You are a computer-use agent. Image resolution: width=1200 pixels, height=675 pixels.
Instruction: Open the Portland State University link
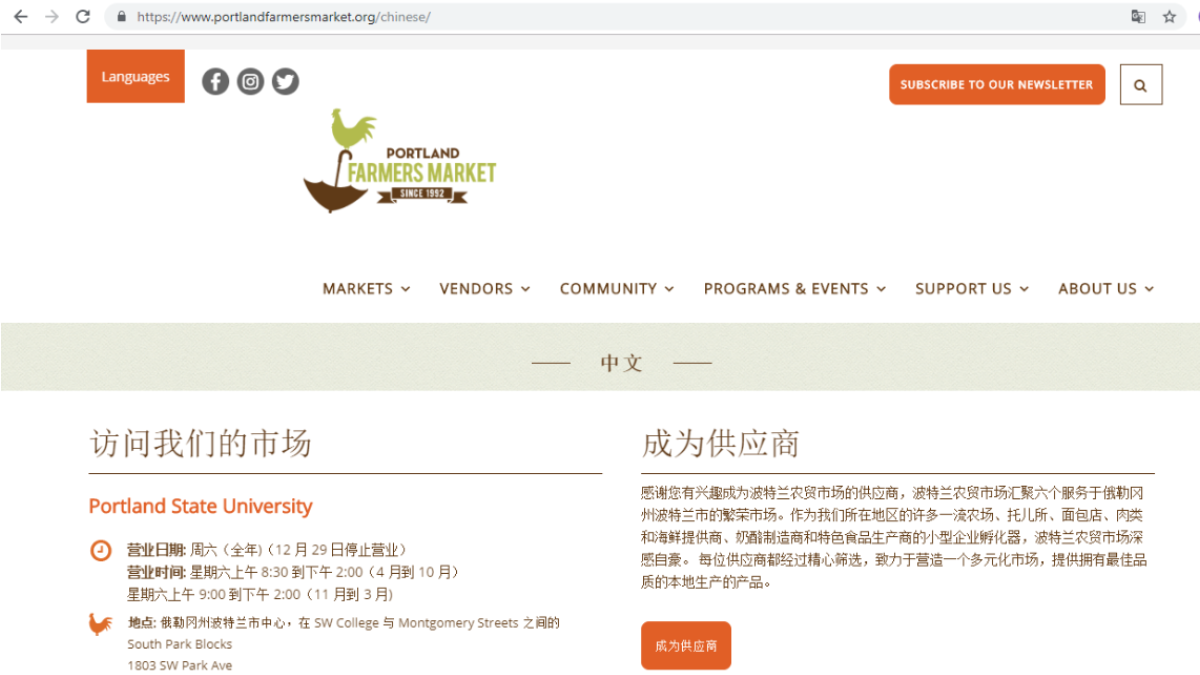(201, 506)
